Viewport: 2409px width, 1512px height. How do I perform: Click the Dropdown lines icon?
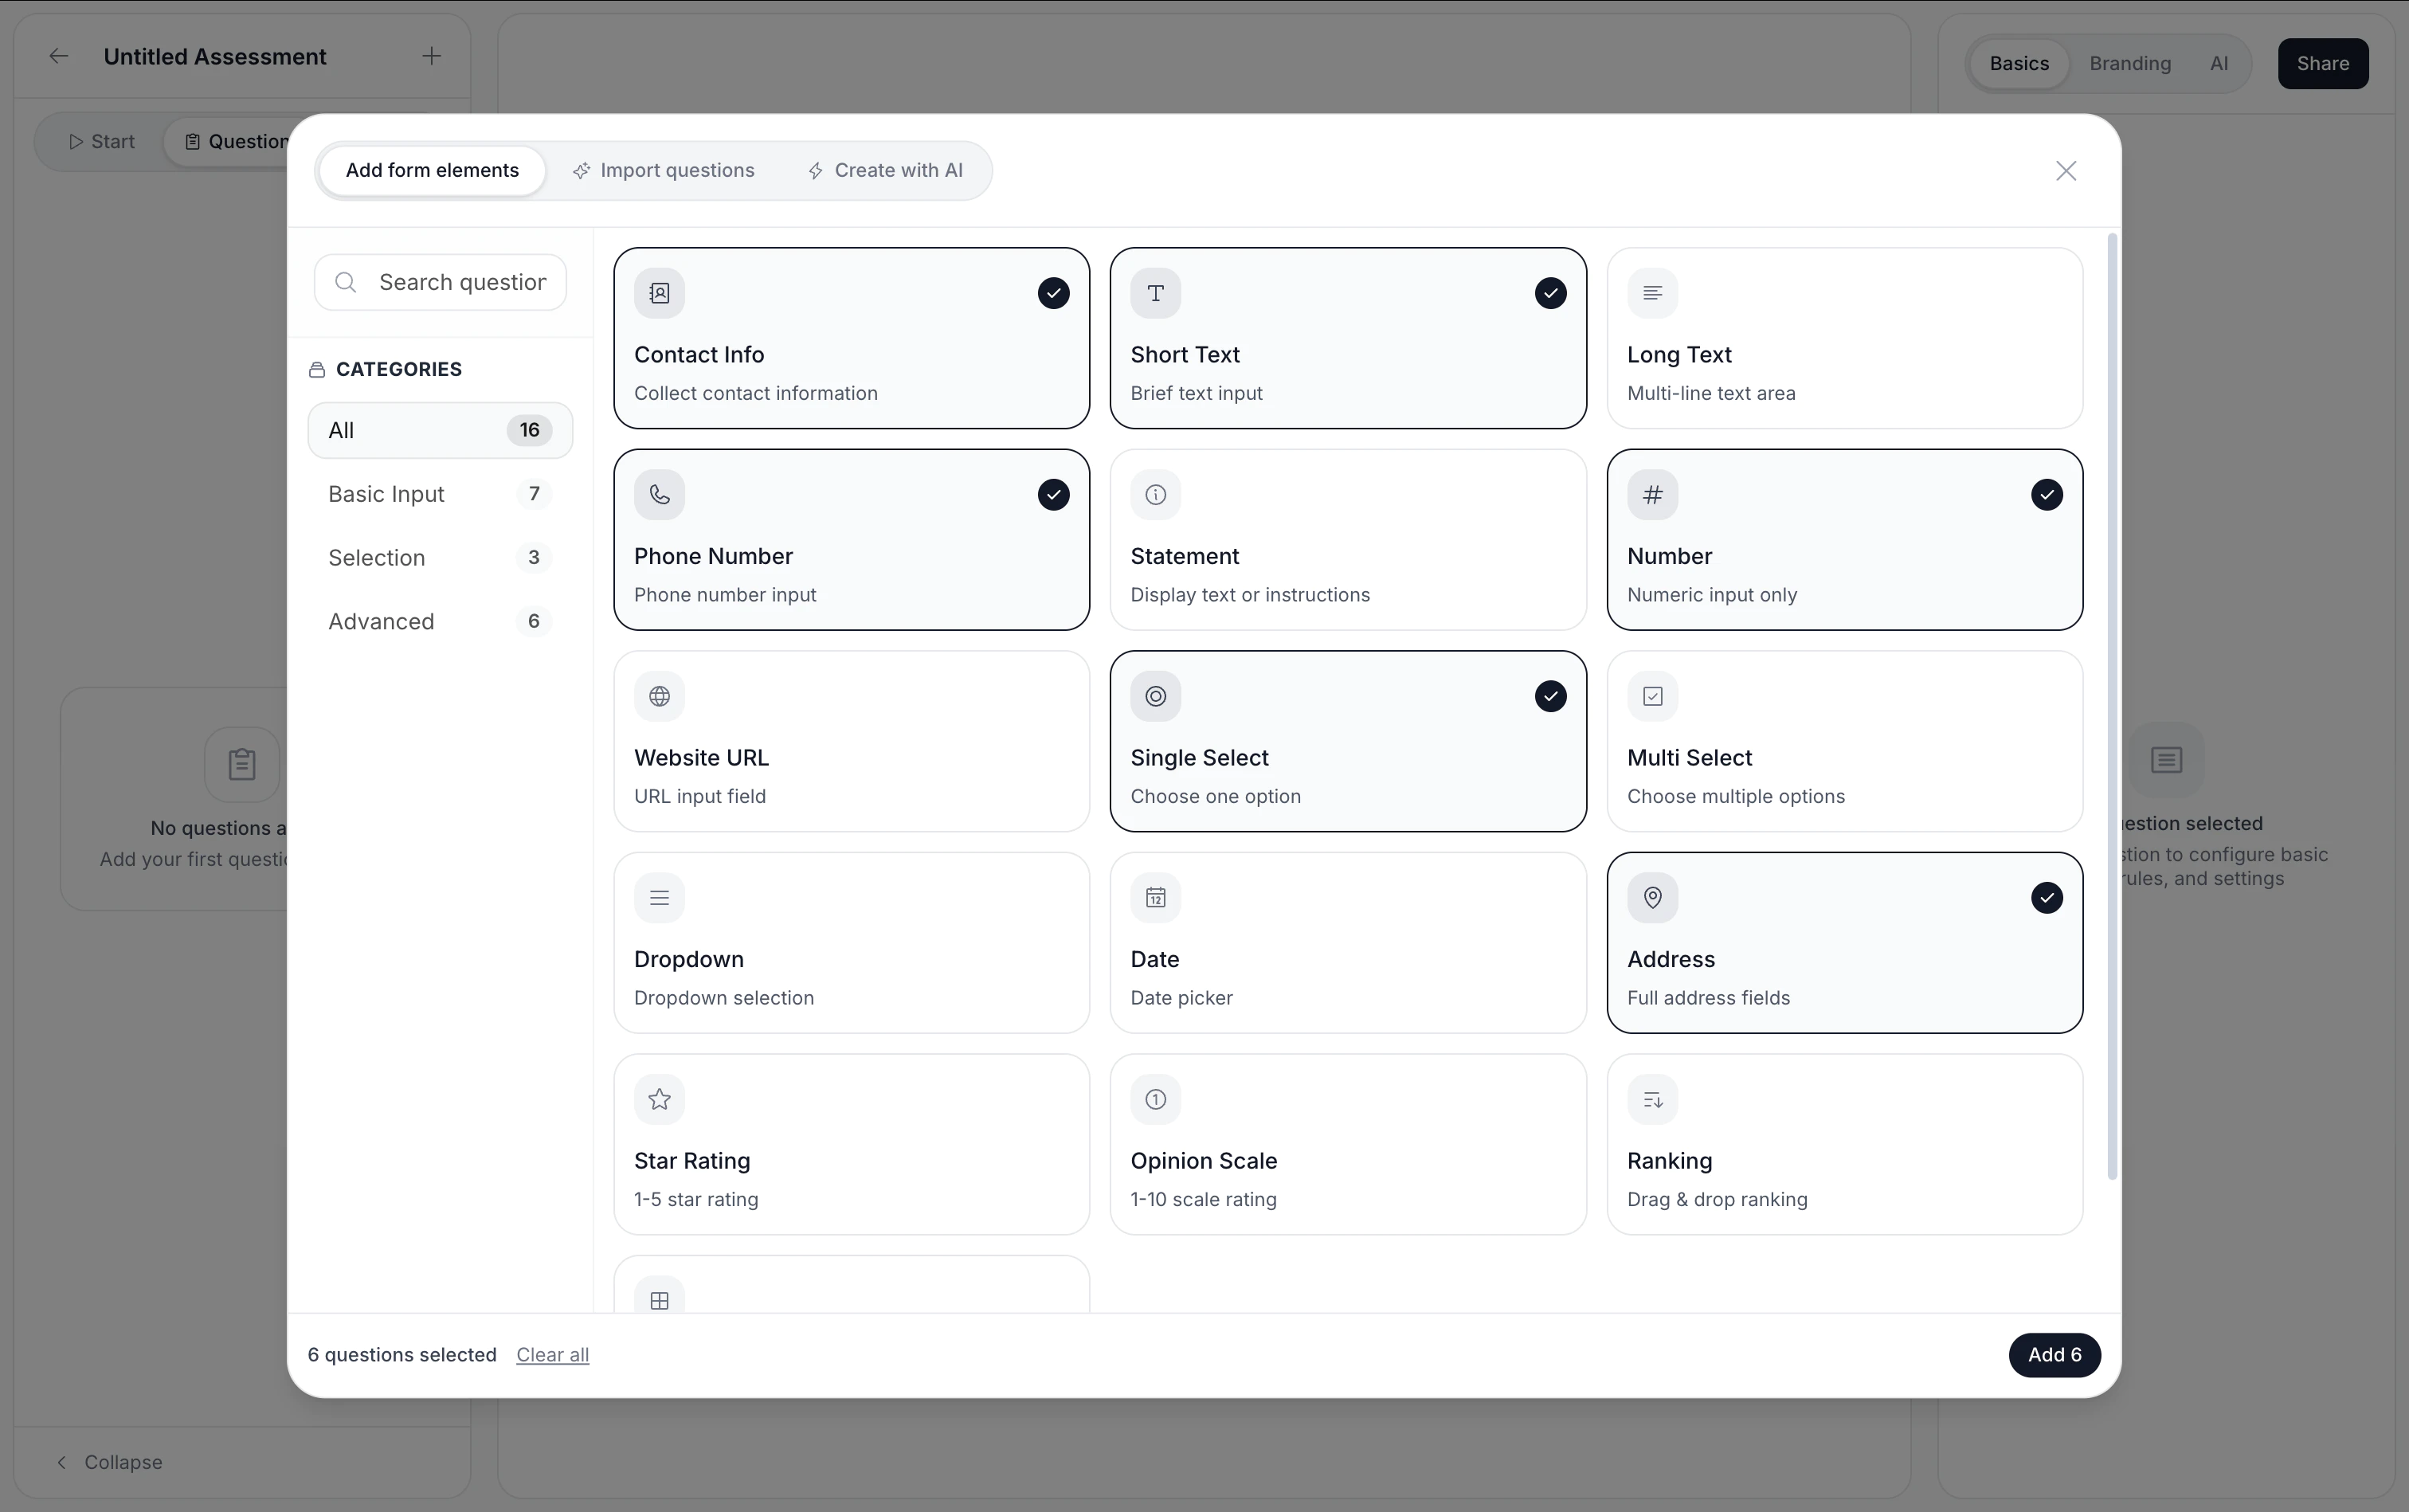point(659,898)
